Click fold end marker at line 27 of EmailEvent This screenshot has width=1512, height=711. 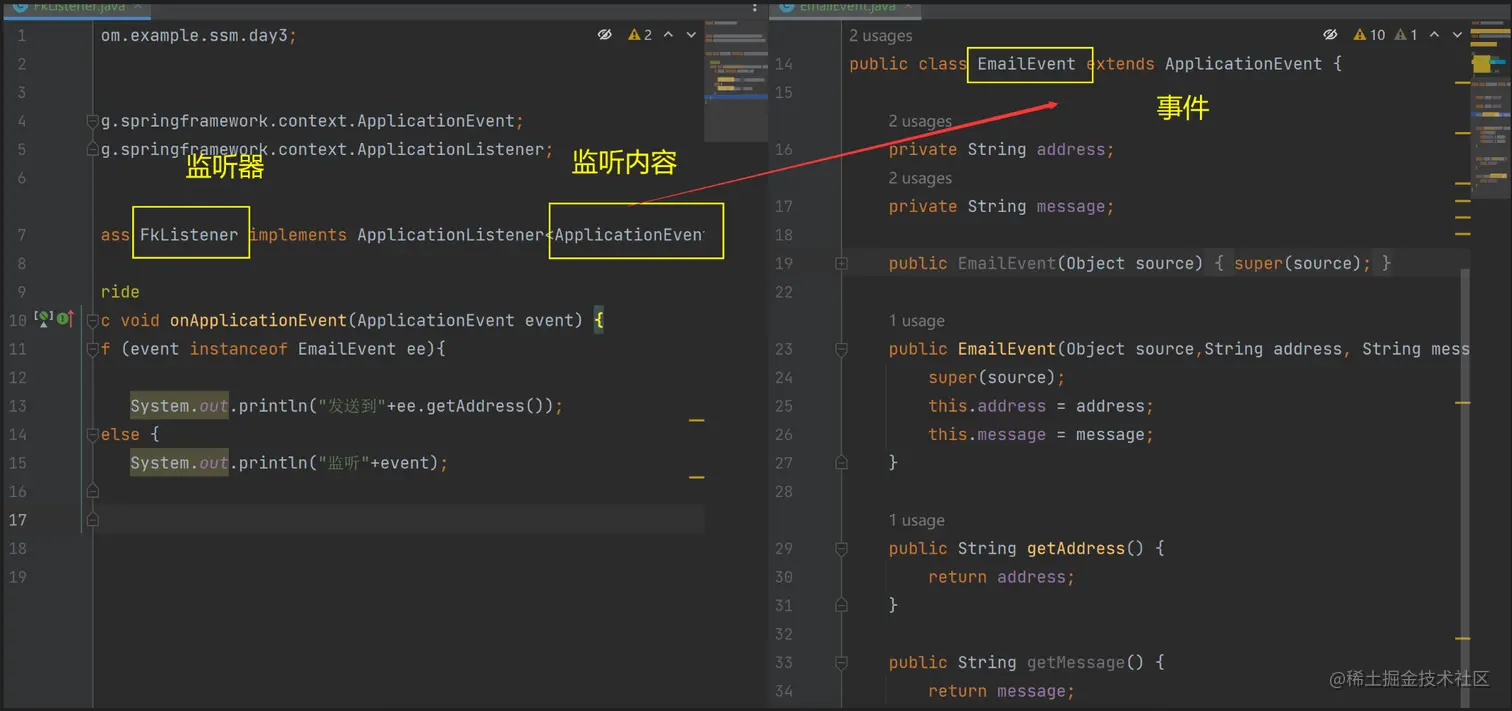[841, 462]
